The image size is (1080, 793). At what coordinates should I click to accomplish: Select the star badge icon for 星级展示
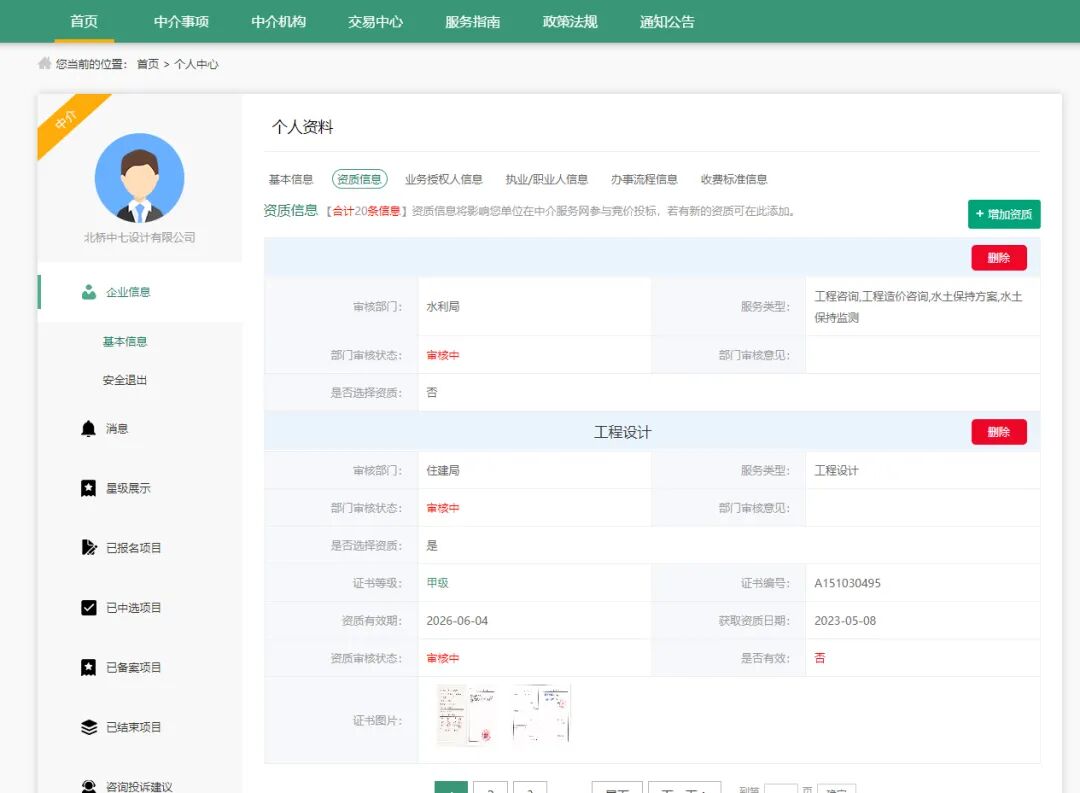[89, 488]
